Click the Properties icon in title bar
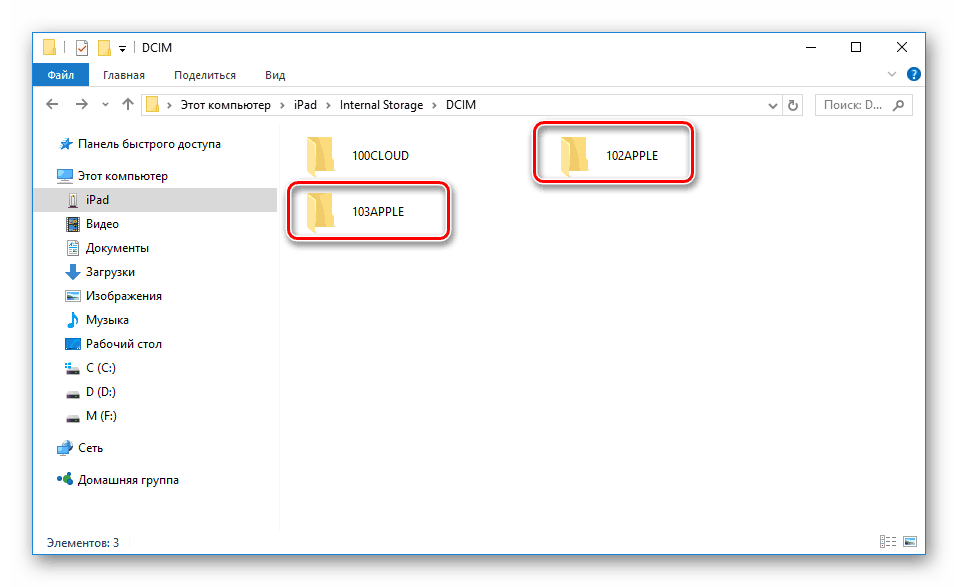 (x=82, y=48)
